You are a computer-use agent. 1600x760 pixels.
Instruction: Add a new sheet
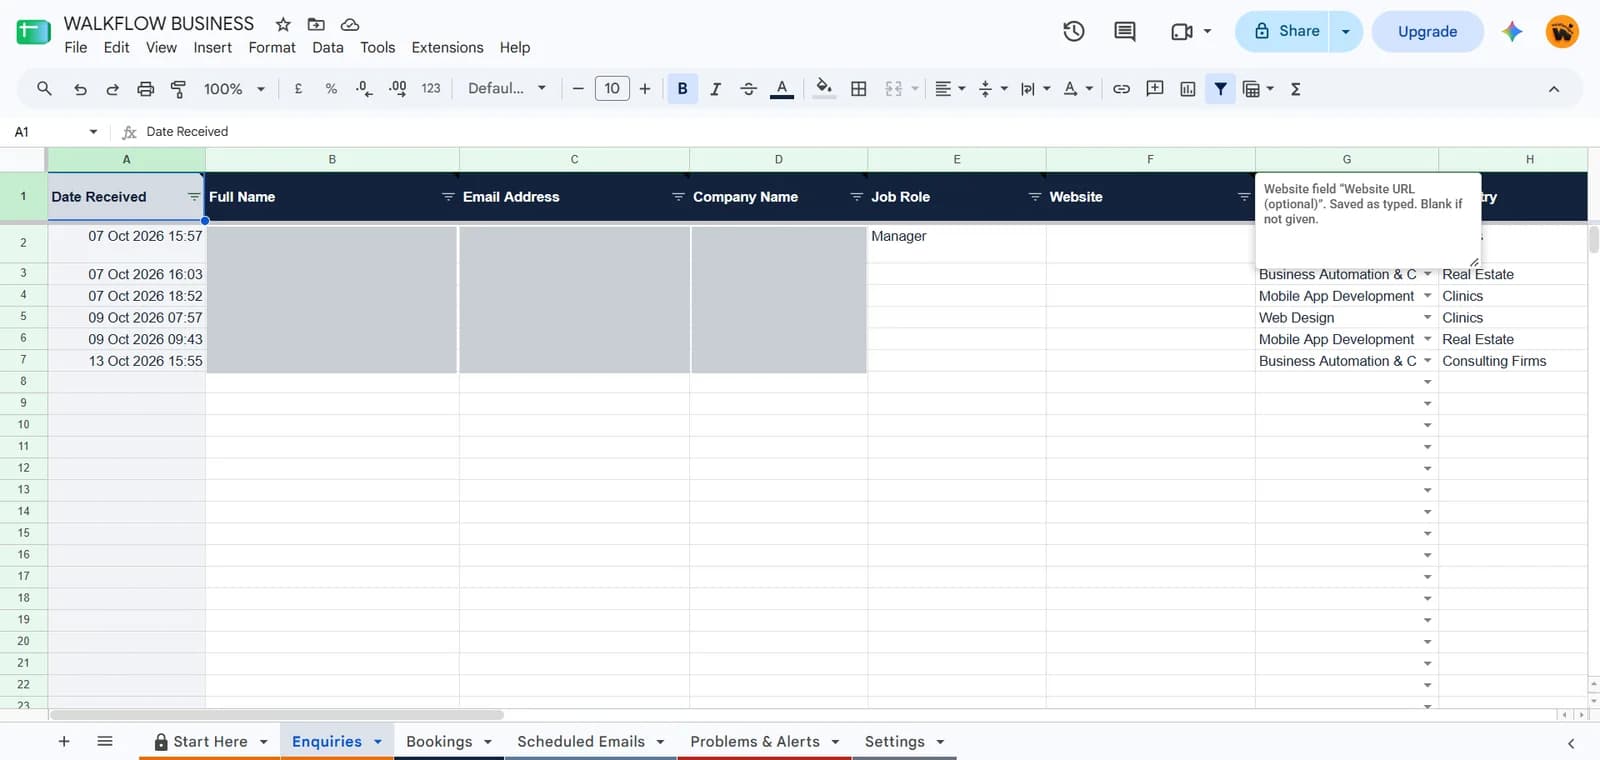pyautogui.click(x=64, y=741)
